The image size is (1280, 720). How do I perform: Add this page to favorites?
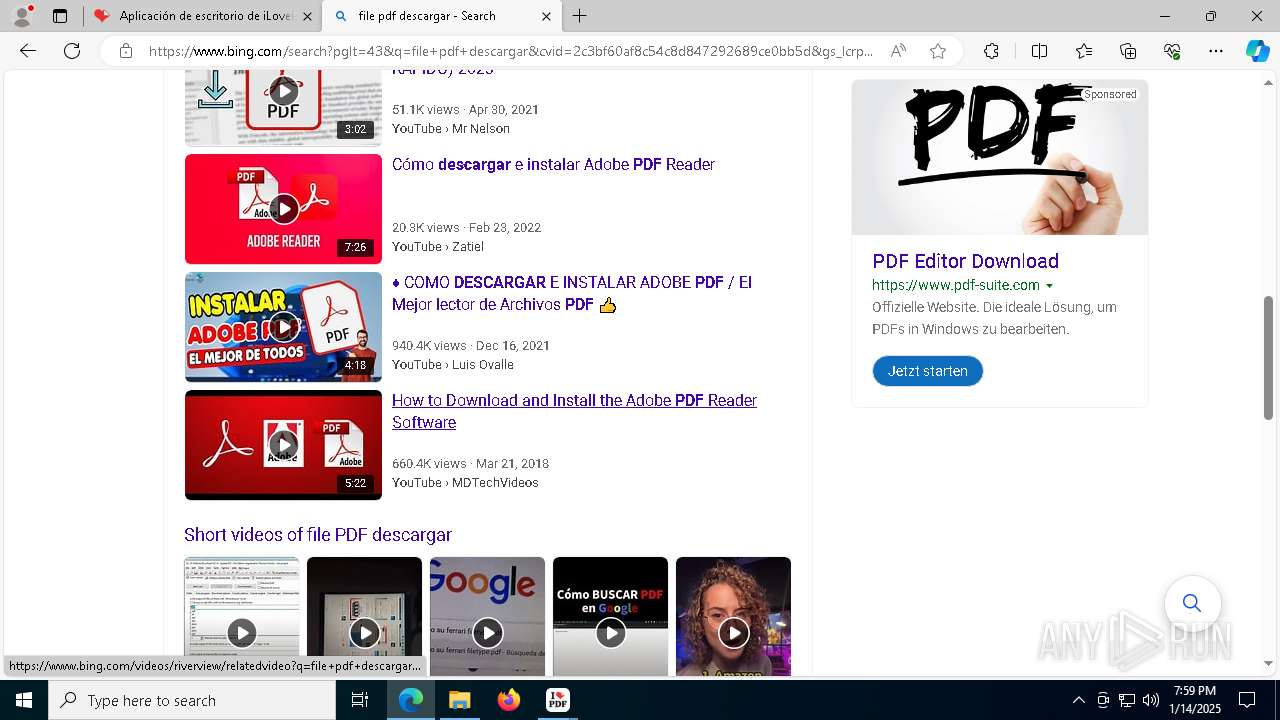[938, 51]
